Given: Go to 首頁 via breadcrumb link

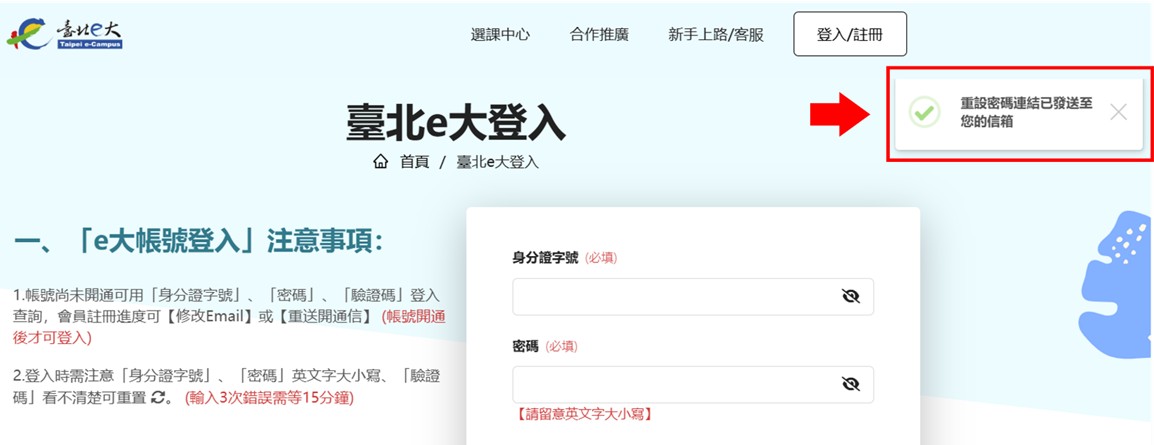Looking at the screenshot, I should coord(414,162).
